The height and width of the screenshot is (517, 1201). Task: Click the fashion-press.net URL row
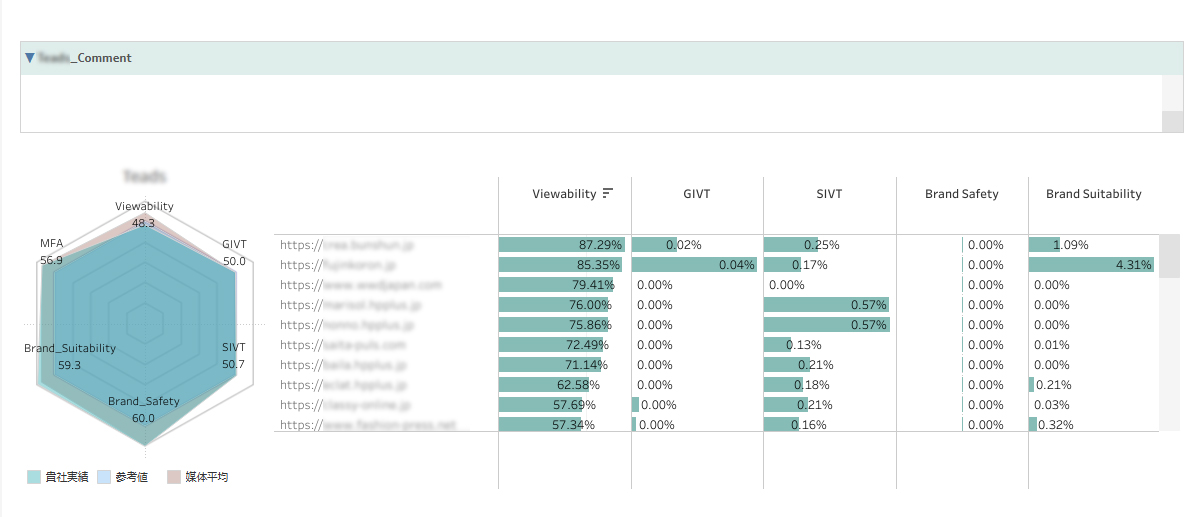(367, 425)
